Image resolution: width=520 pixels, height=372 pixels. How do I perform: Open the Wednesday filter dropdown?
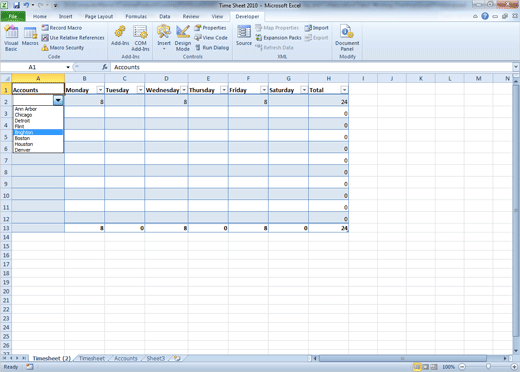(184, 90)
